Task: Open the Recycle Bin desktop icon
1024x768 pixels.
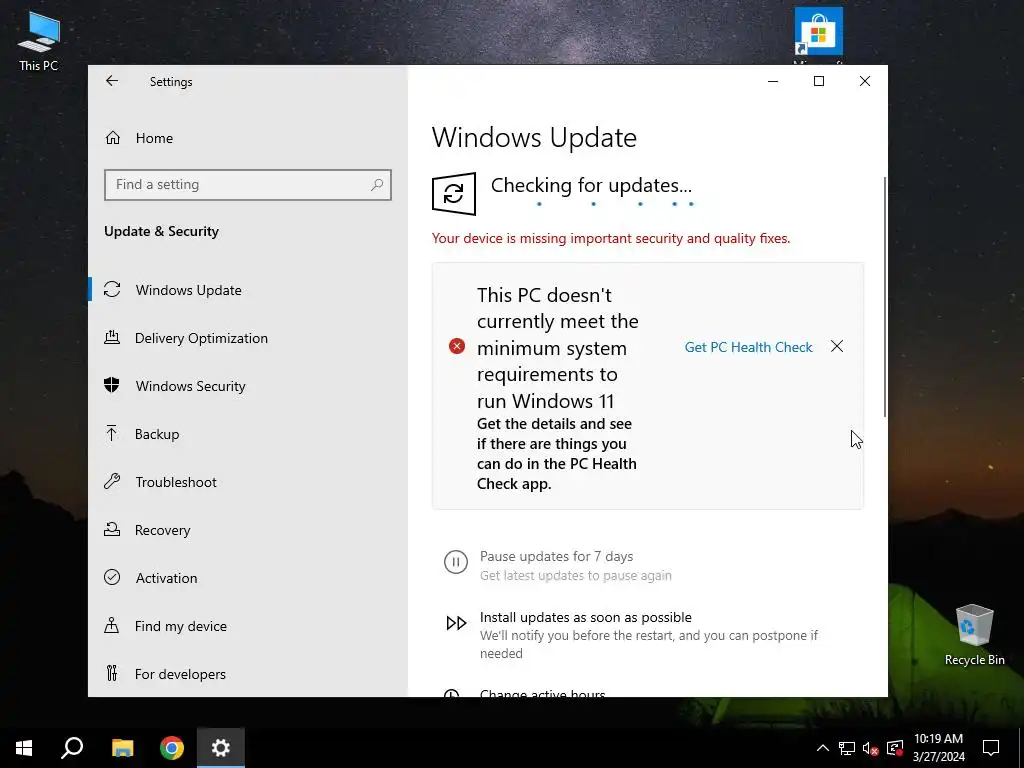Action: pos(974,635)
